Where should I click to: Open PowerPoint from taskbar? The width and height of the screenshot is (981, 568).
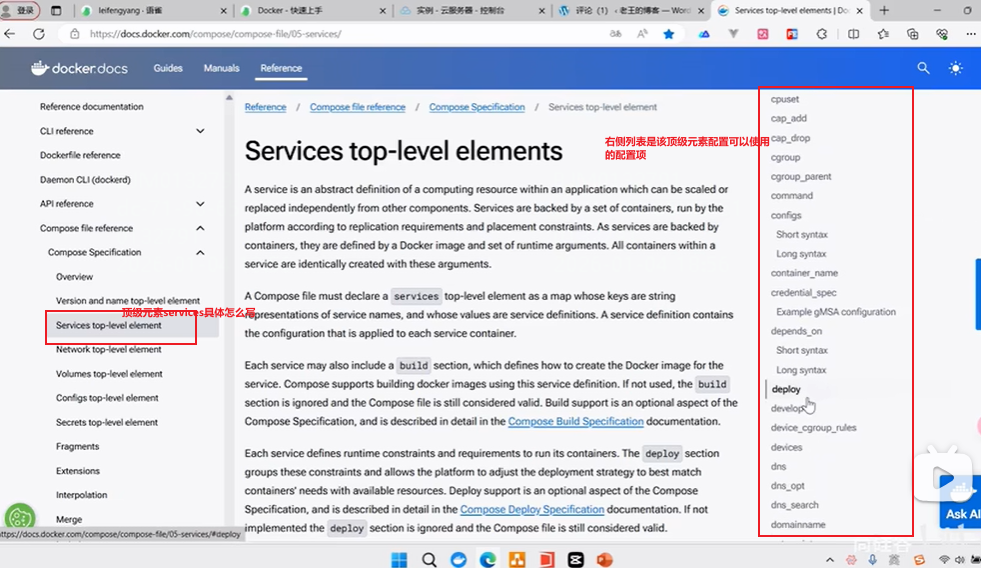(x=604, y=559)
